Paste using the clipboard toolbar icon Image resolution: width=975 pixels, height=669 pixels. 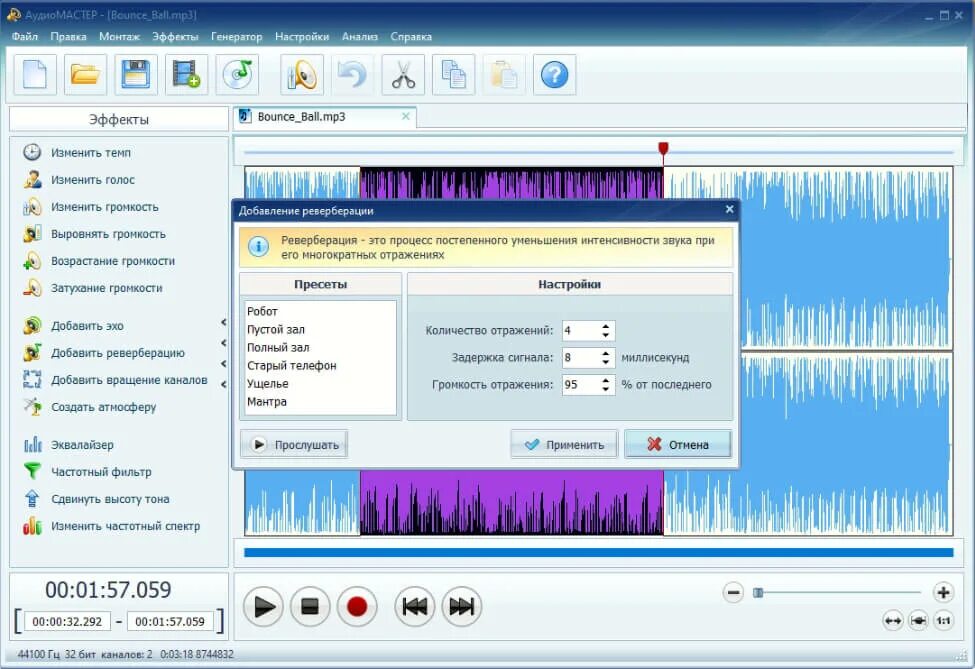tap(504, 75)
